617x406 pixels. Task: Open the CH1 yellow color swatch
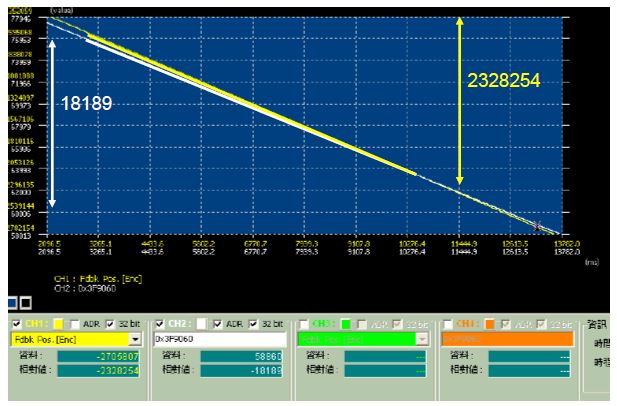point(58,324)
